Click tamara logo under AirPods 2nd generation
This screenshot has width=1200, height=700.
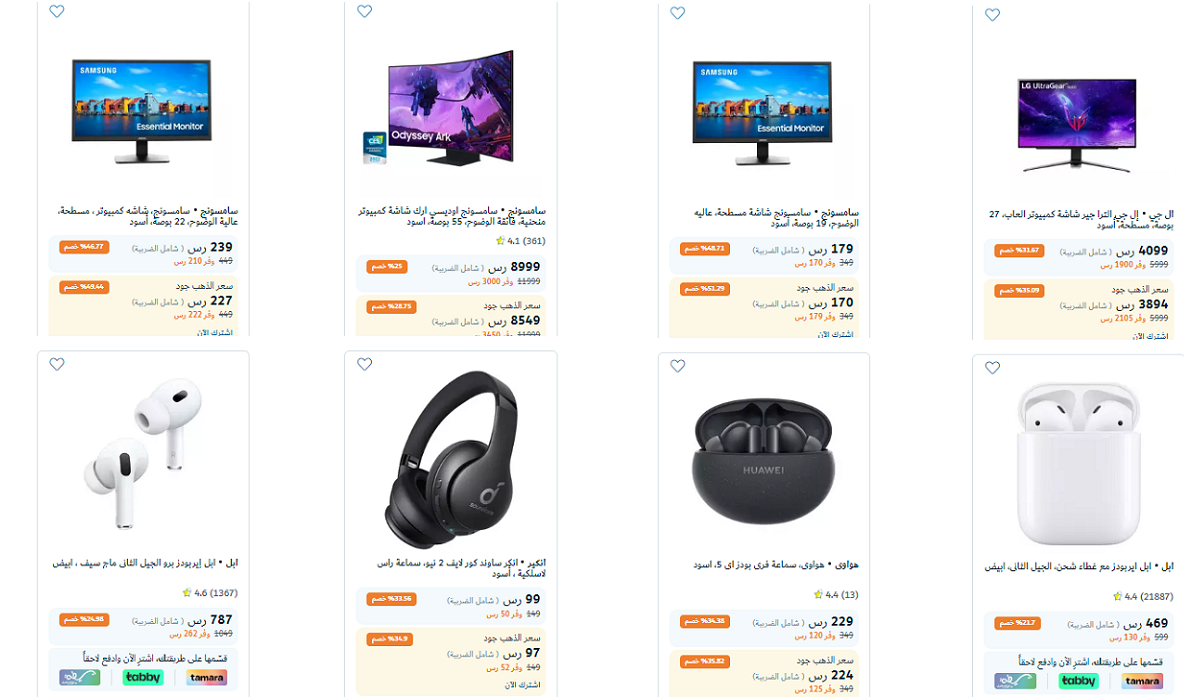point(1142,681)
